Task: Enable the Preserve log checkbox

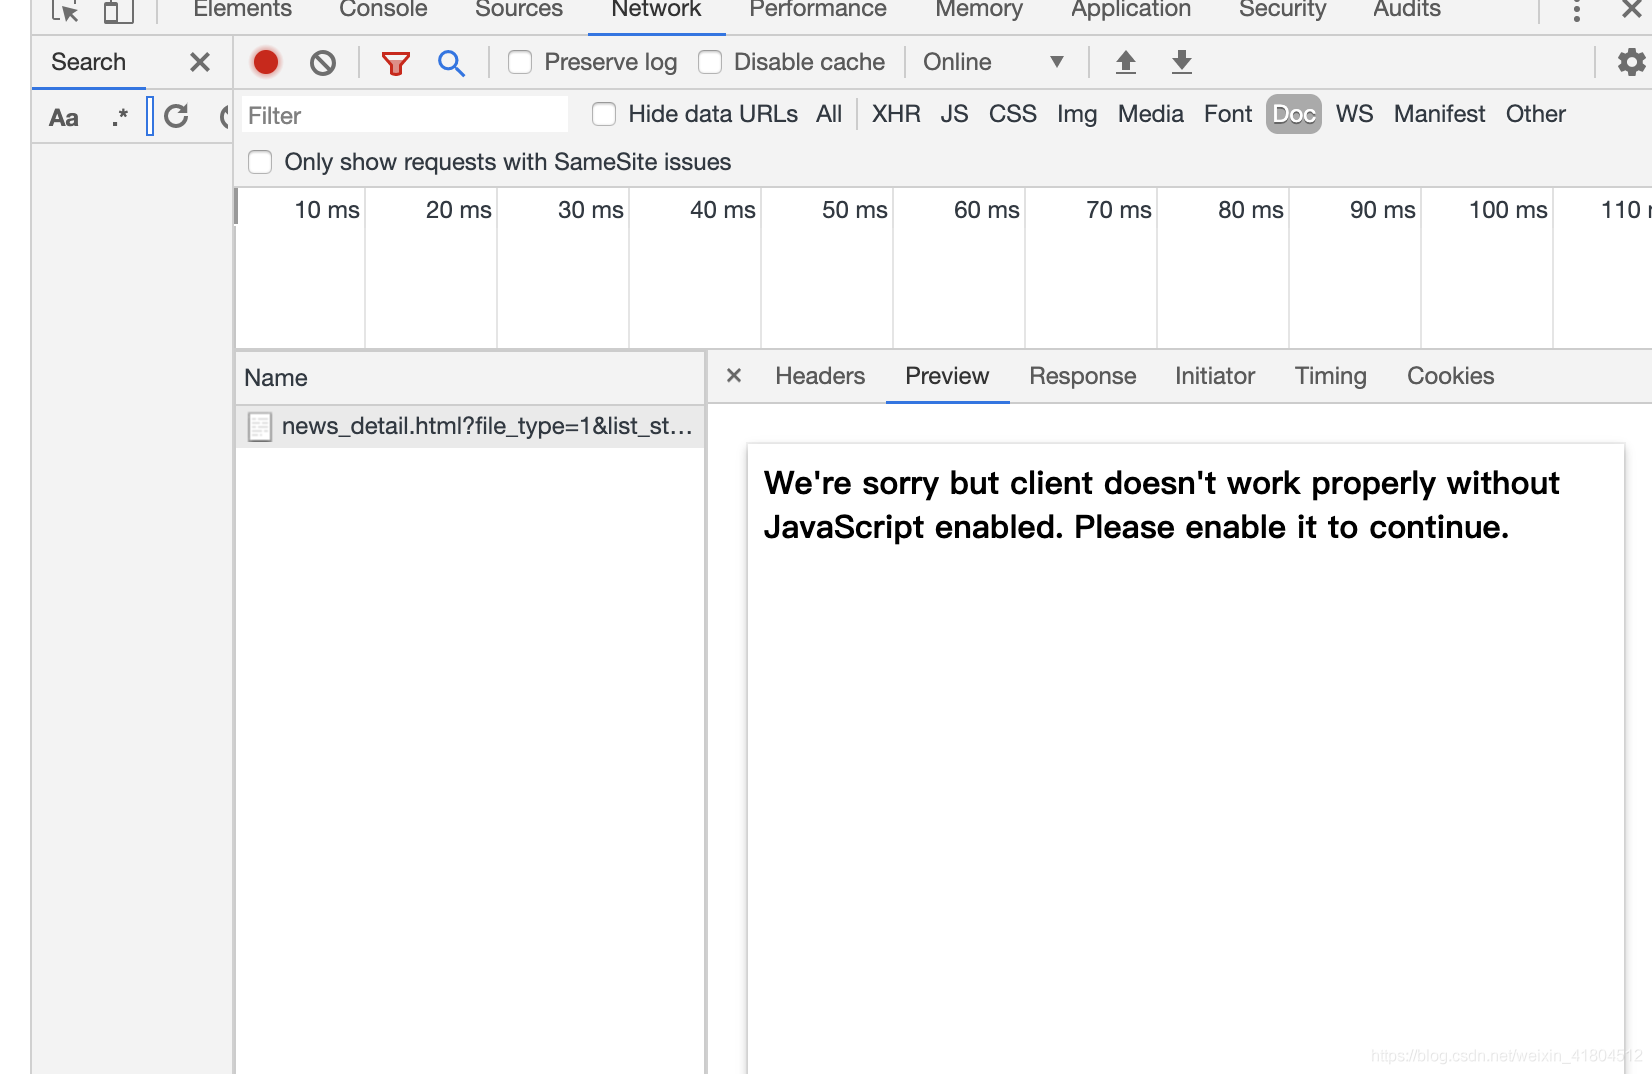Action: tap(520, 62)
